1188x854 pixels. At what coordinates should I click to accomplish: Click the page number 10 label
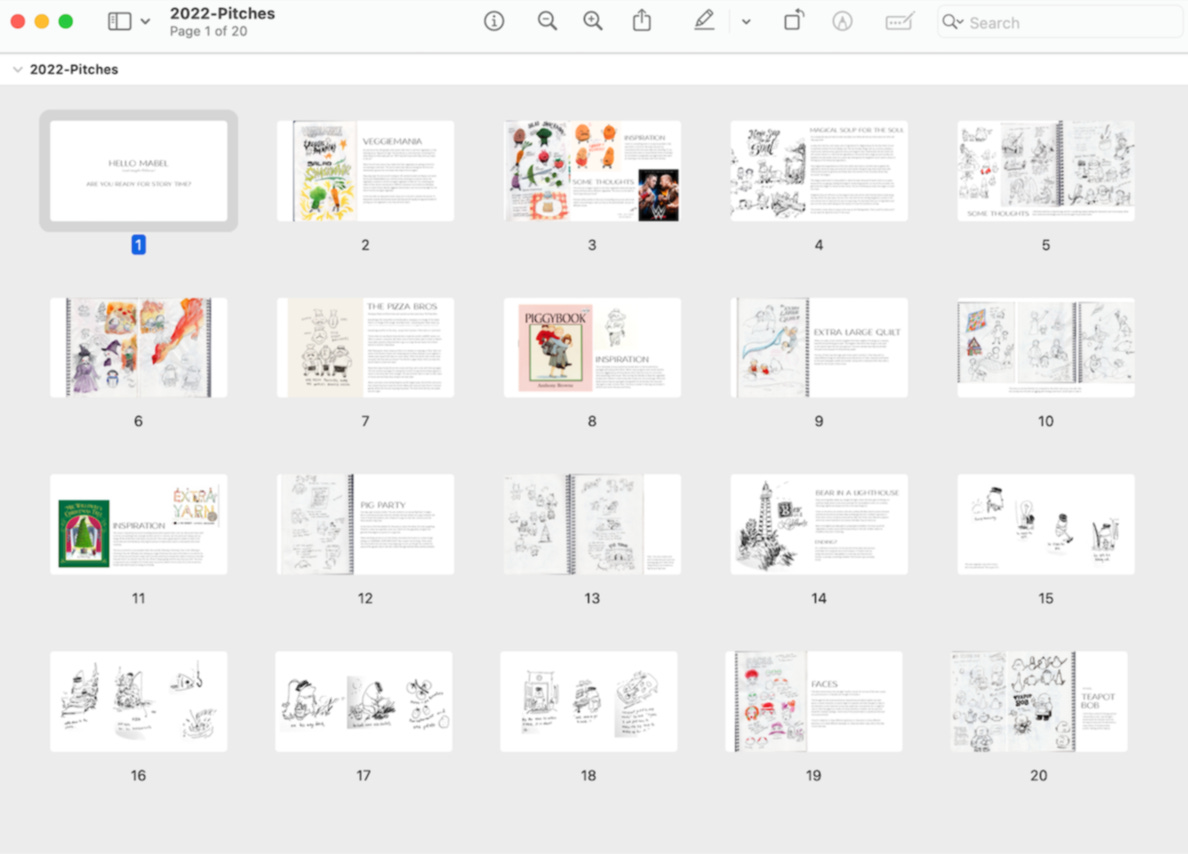[x=1046, y=421]
